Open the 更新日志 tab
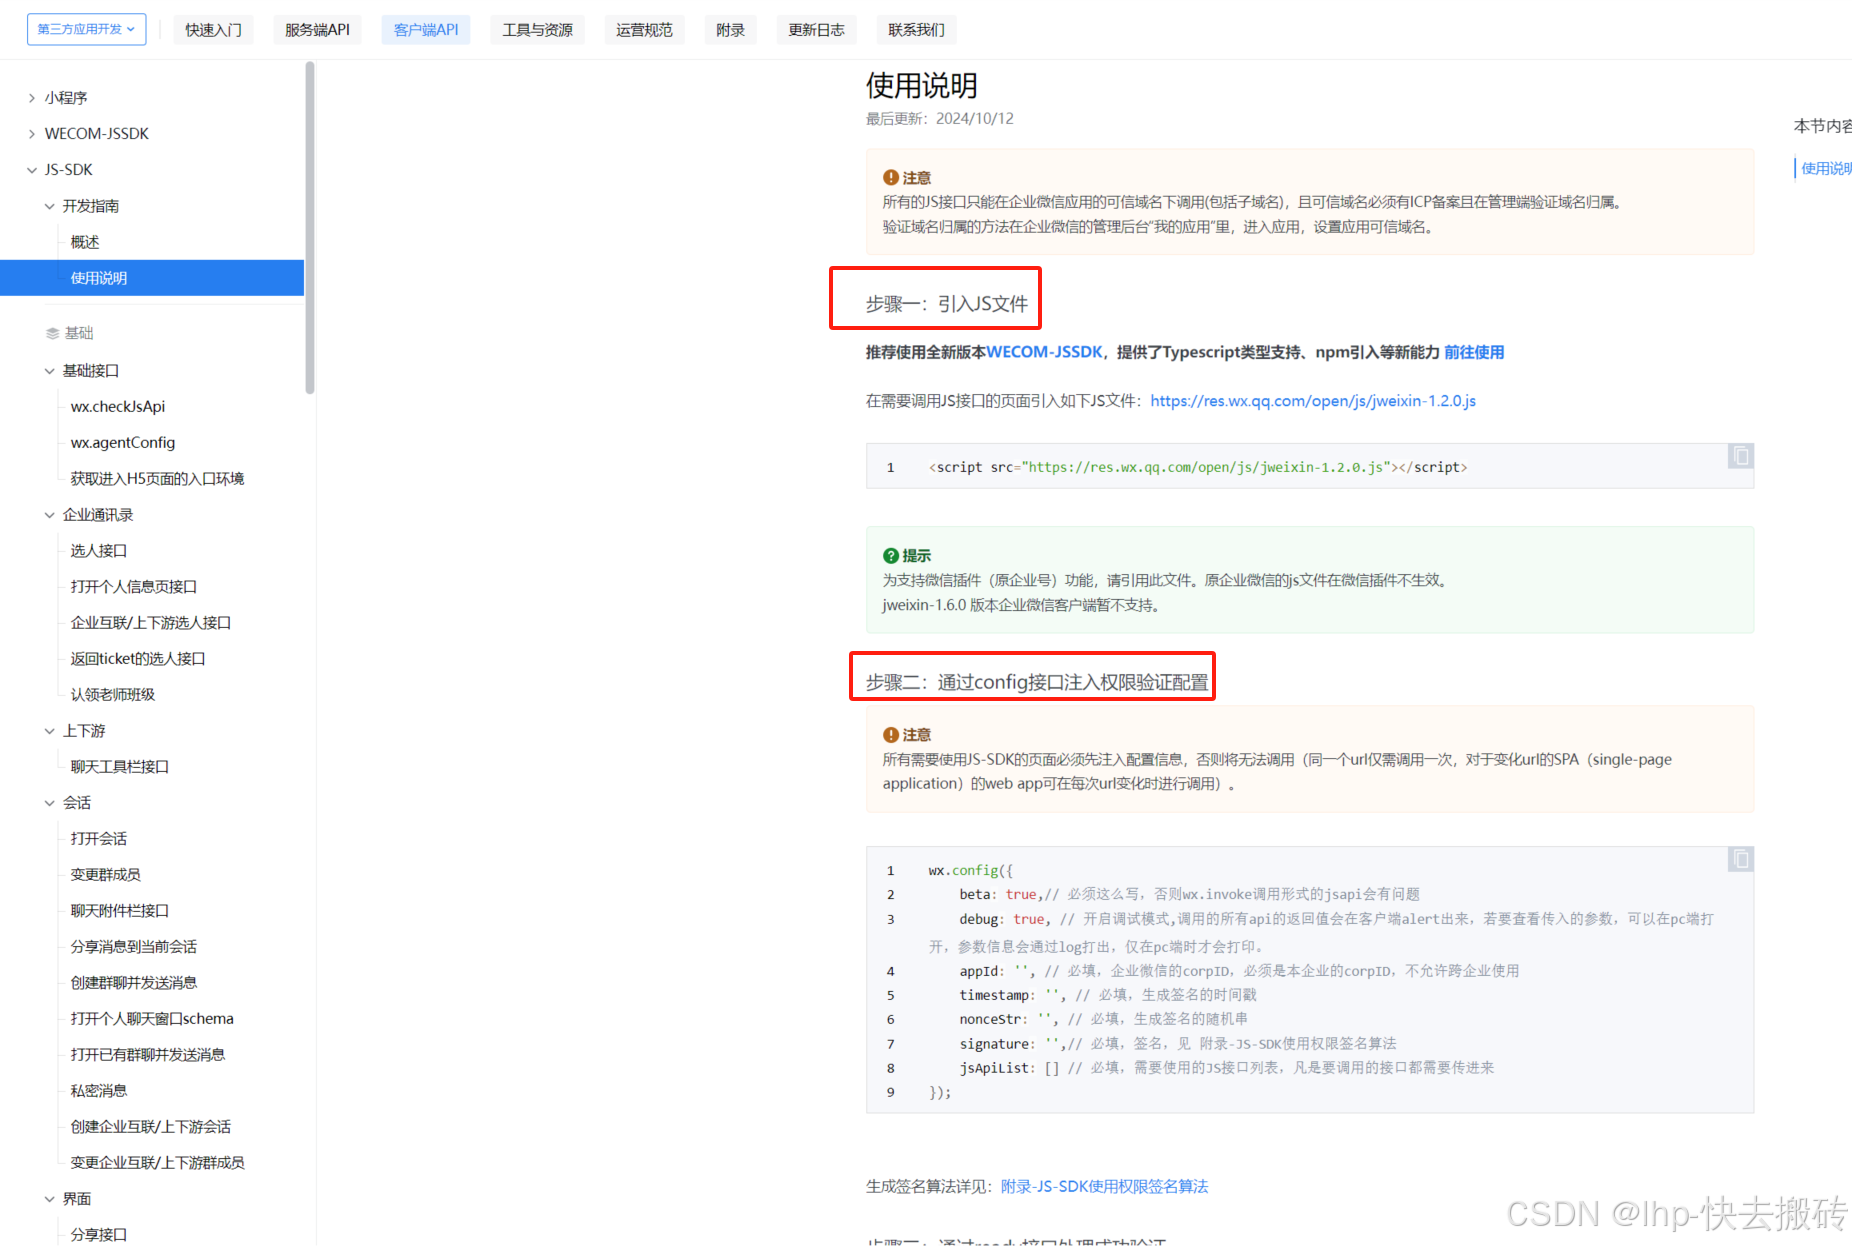The width and height of the screenshot is (1852, 1246). point(816,30)
